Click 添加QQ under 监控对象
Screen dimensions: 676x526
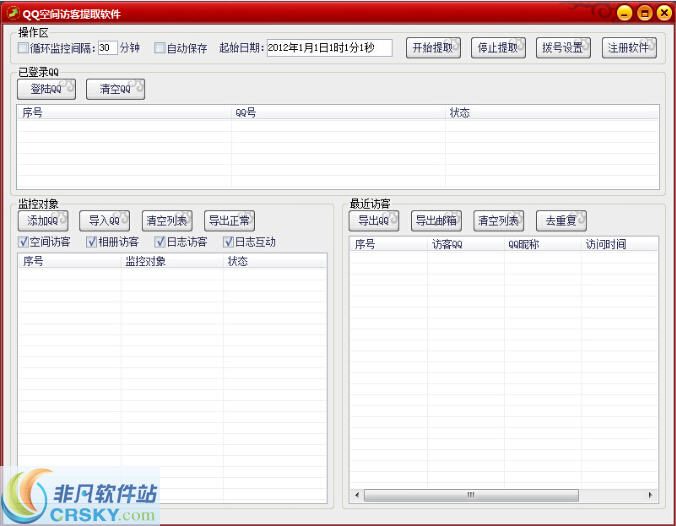point(43,221)
